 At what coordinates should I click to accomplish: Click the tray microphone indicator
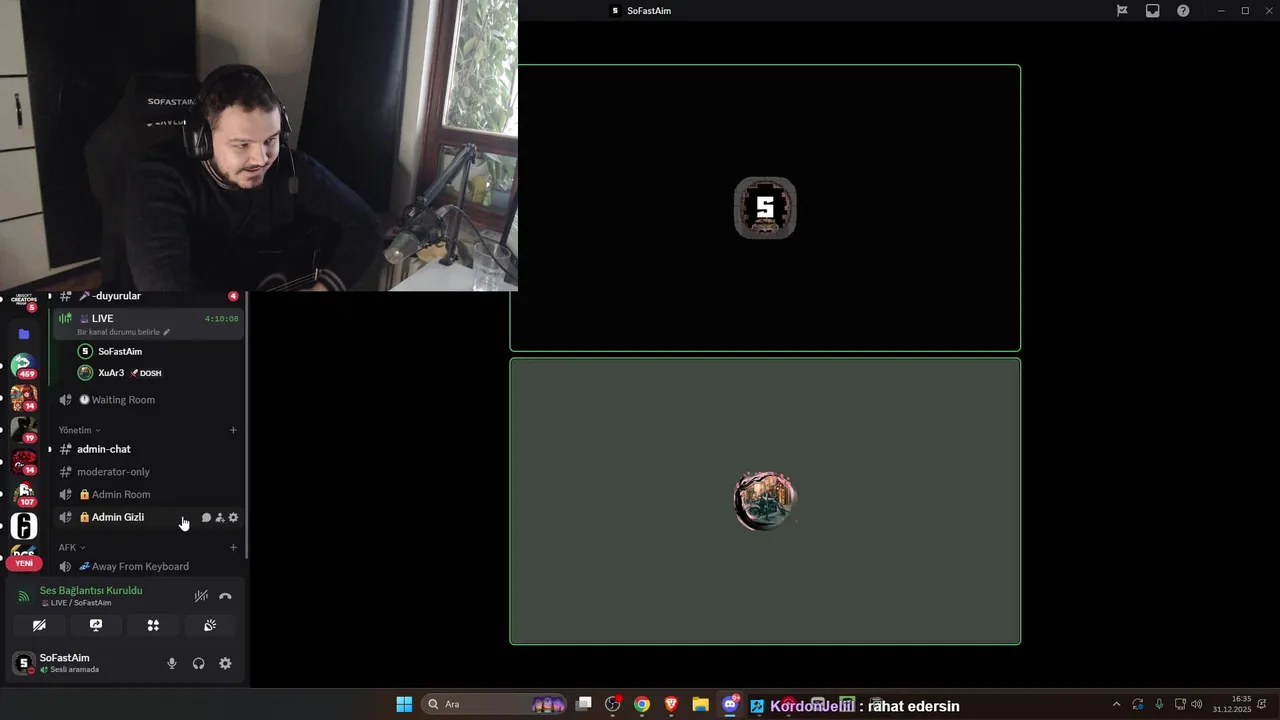(x=1159, y=704)
